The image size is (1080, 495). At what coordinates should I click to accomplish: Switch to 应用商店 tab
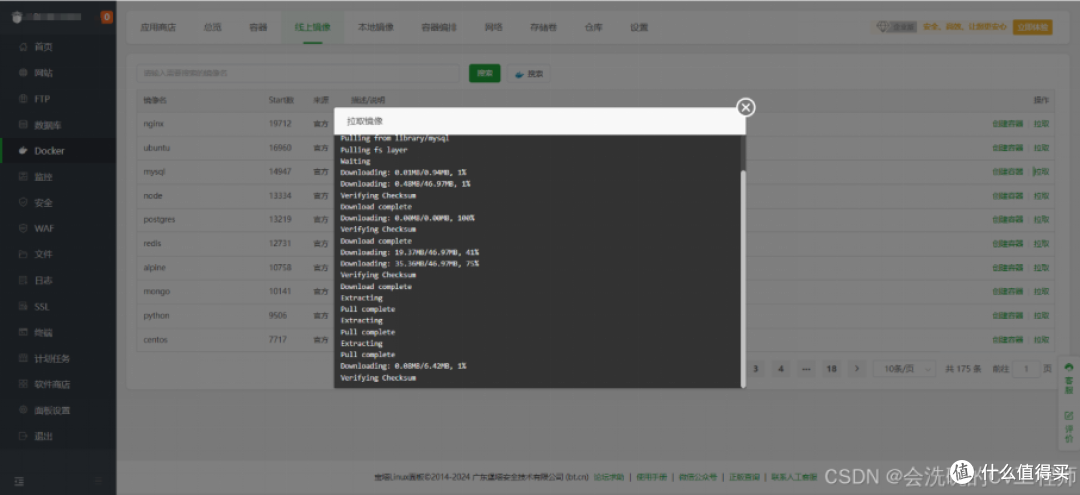(x=158, y=28)
